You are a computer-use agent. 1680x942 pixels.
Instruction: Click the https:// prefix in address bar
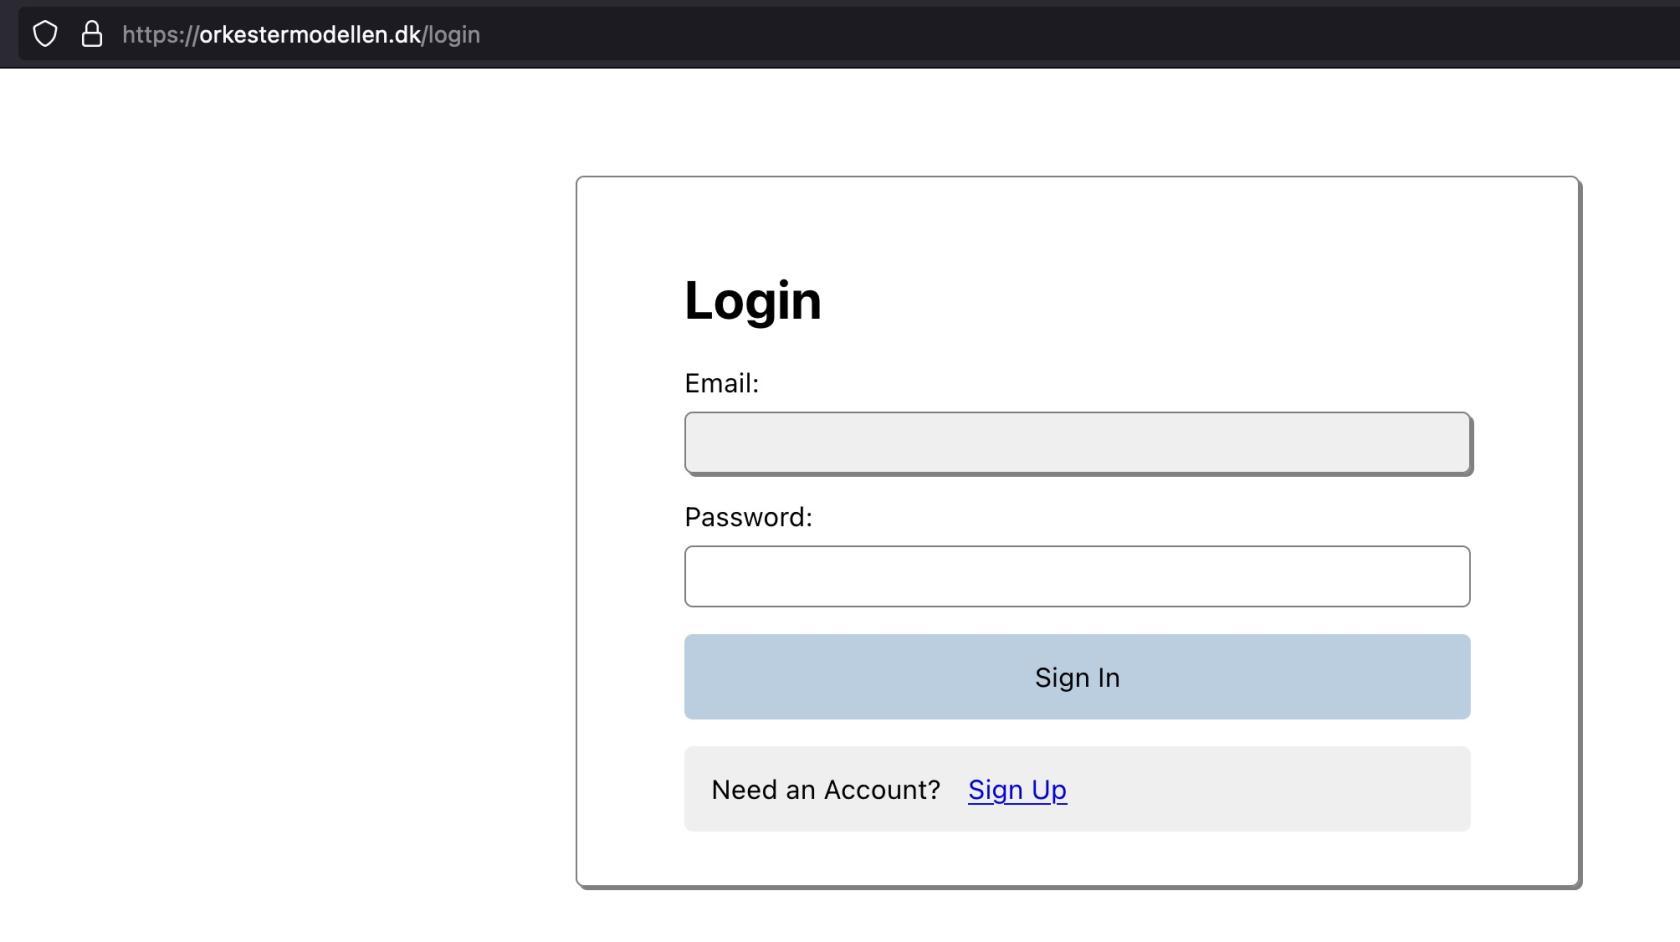pos(160,35)
